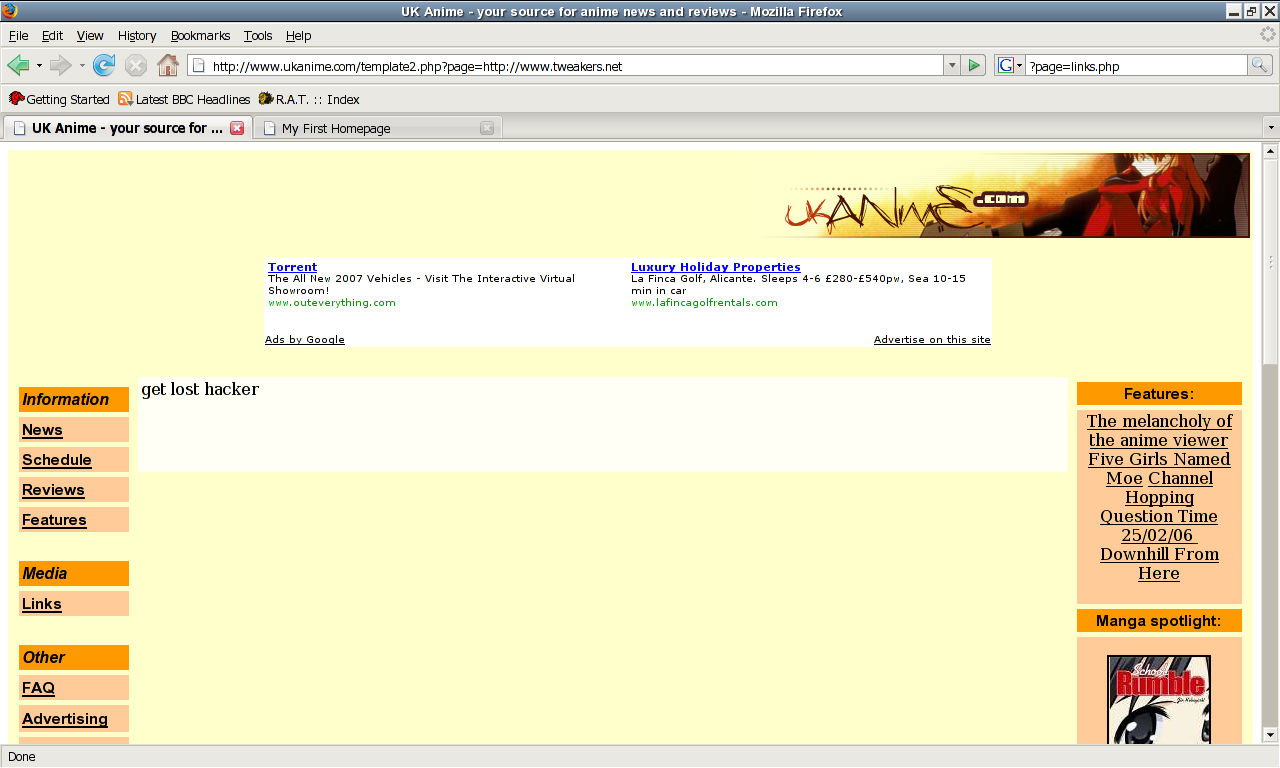Viewport: 1280px width, 768px height.
Task: Open the Bookmarks menu
Action: pos(200,35)
